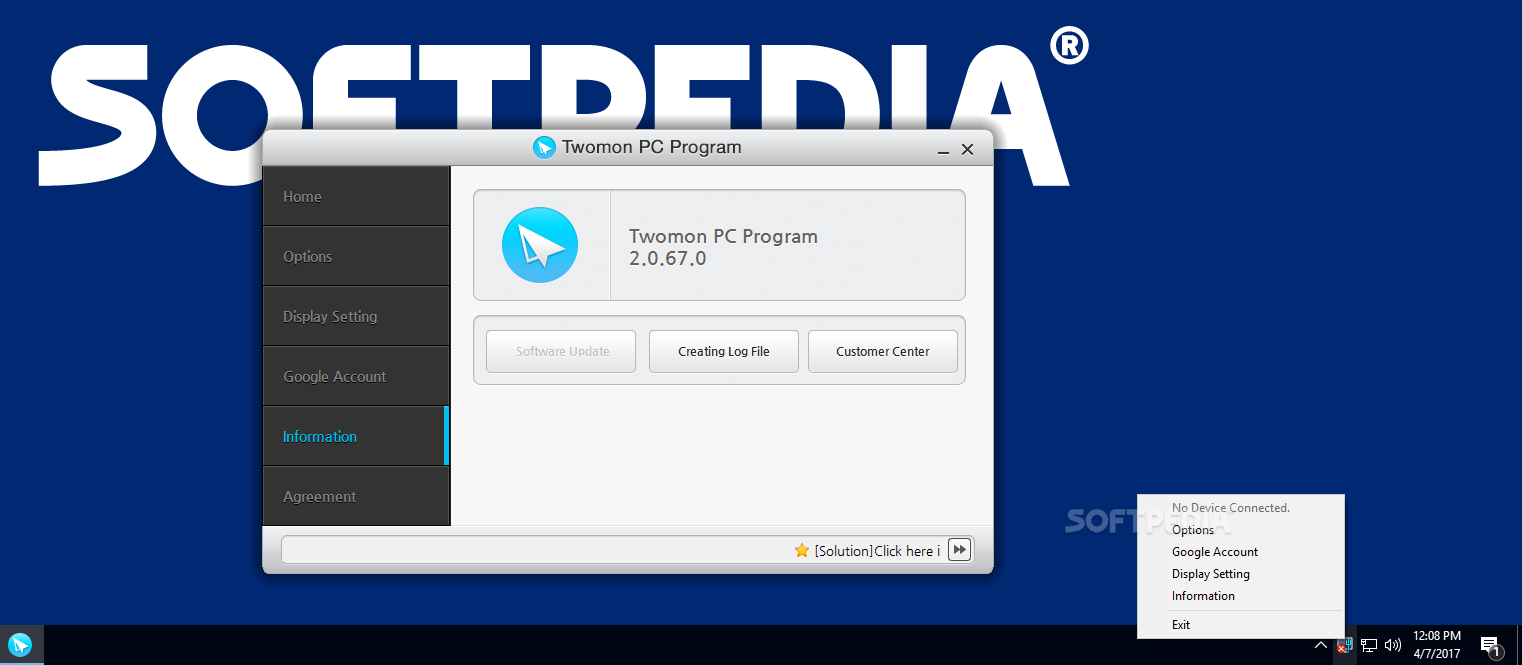Viewport: 1522px width, 665px height.
Task: Click the 'Twomon PC Program 2.0.67.0' version text
Action: [x=723, y=247]
